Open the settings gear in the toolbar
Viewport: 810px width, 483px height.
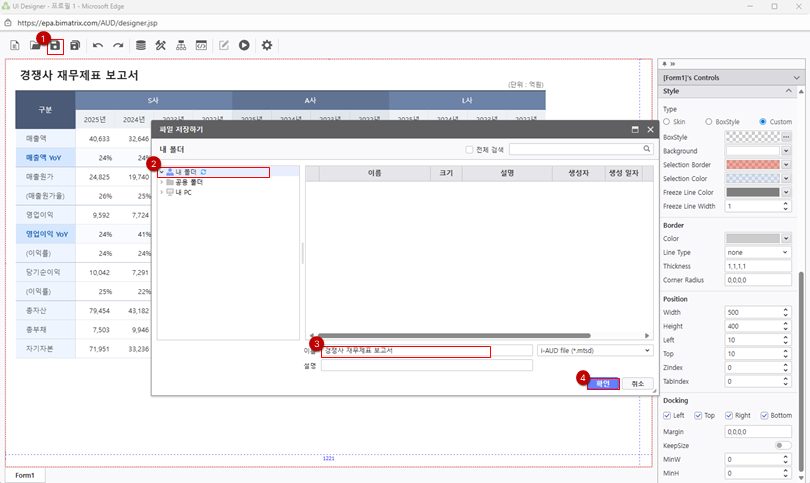(267, 45)
